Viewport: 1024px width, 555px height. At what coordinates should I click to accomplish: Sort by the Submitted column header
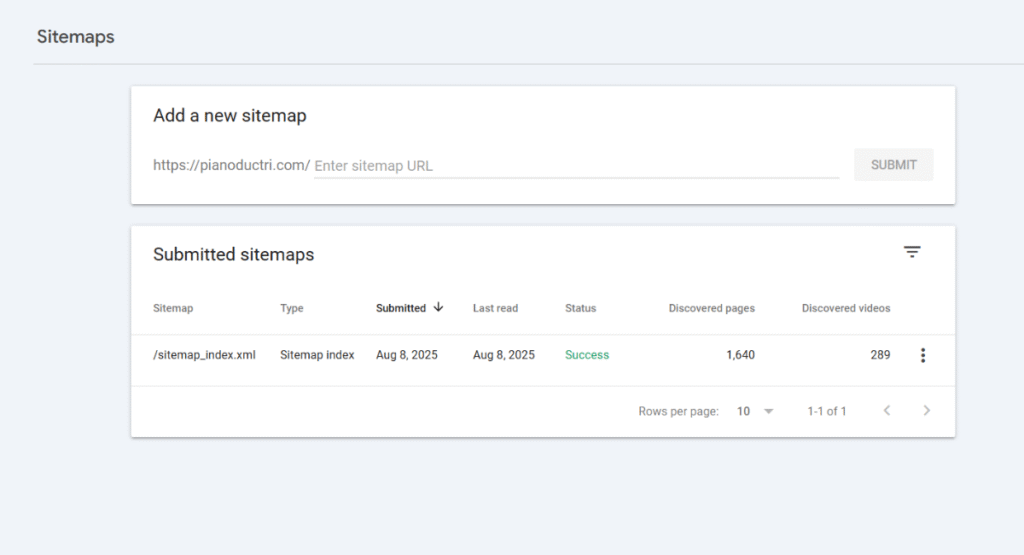click(x=401, y=308)
